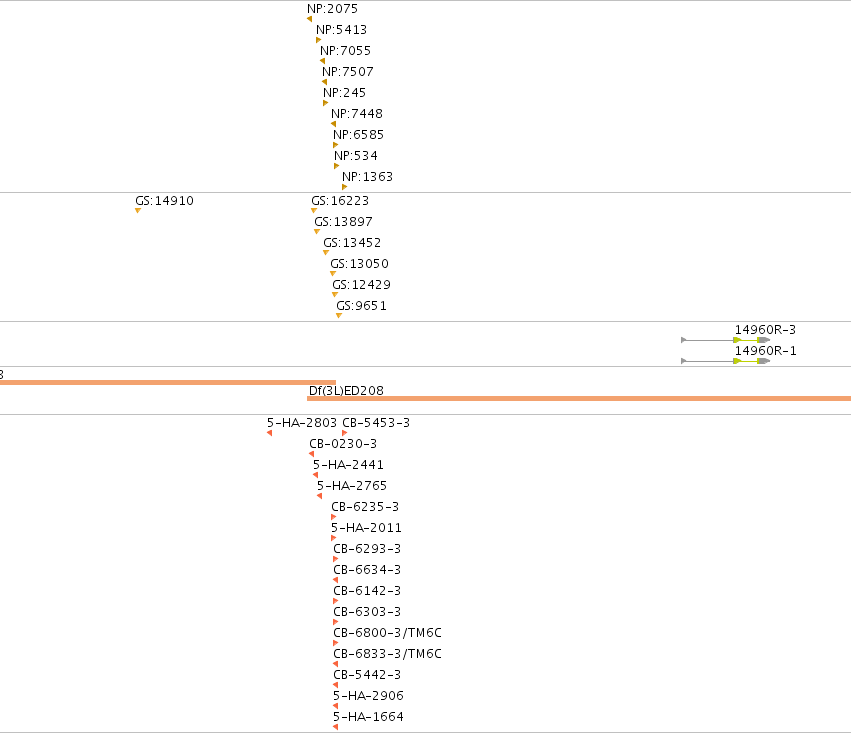Open NP:6585 insertion details
The width and height of the screenshot is (851, 733).
358,135
